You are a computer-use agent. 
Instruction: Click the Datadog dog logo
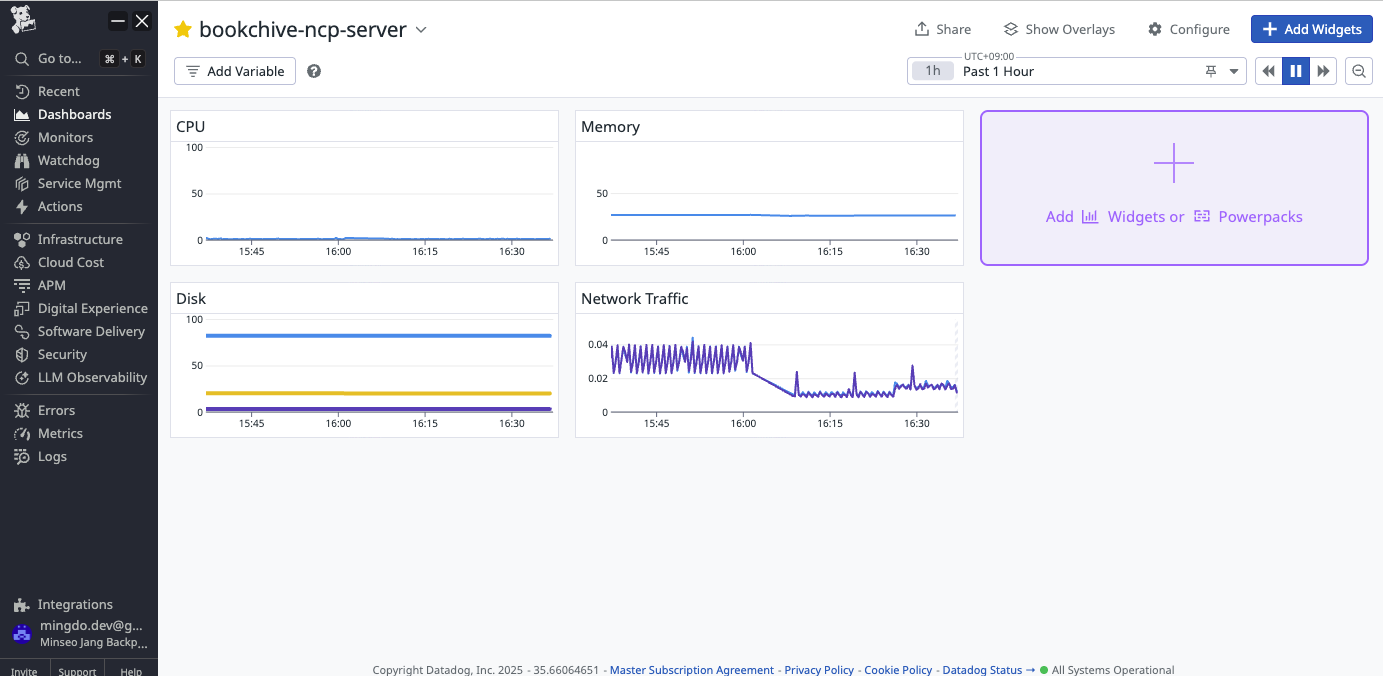(23, 18)
